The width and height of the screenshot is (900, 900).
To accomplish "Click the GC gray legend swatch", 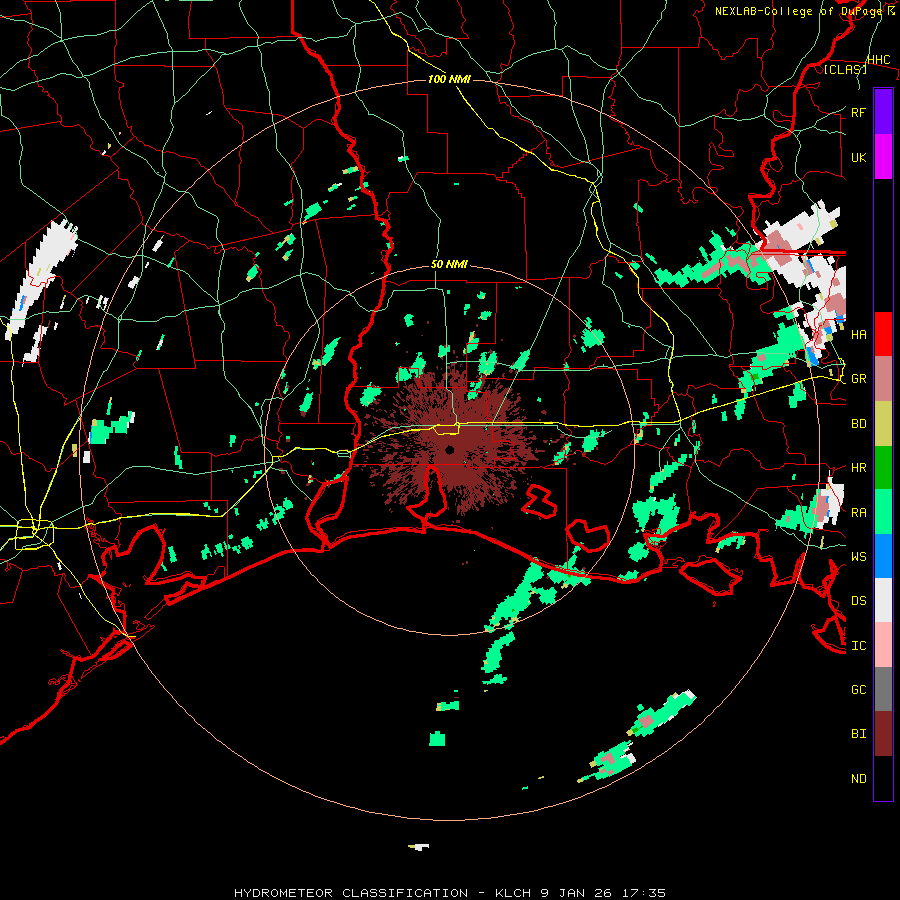I will click(x=883, y=689).
